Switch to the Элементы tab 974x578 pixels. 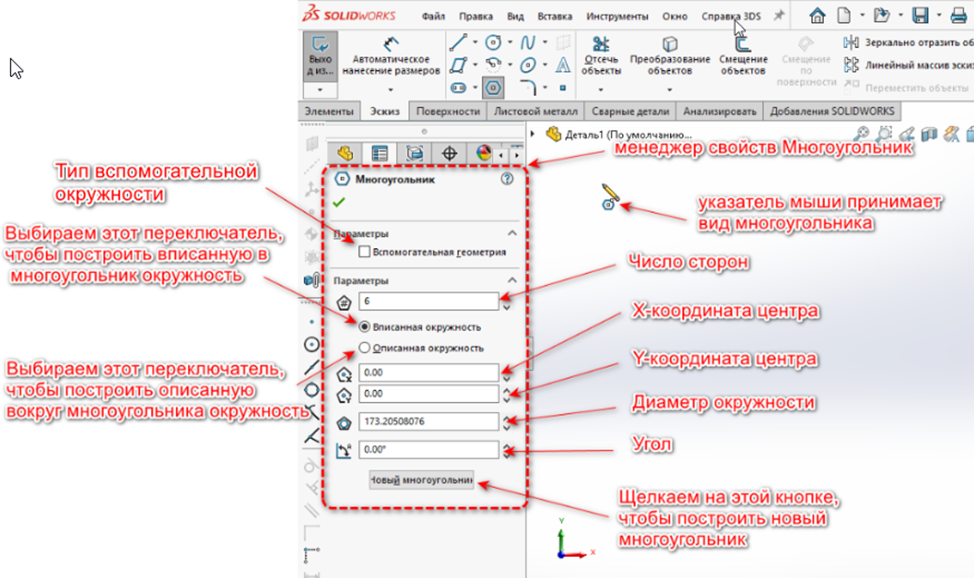(329, 111)
